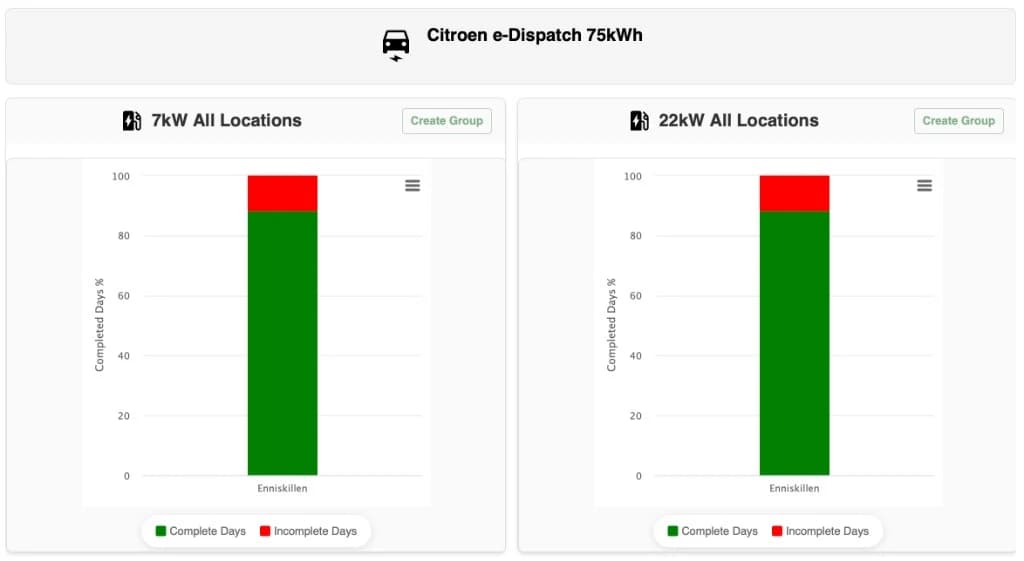Click Create Group in 7kW panel
Screen dimensions: 1024x561
(x=447, y=121)
